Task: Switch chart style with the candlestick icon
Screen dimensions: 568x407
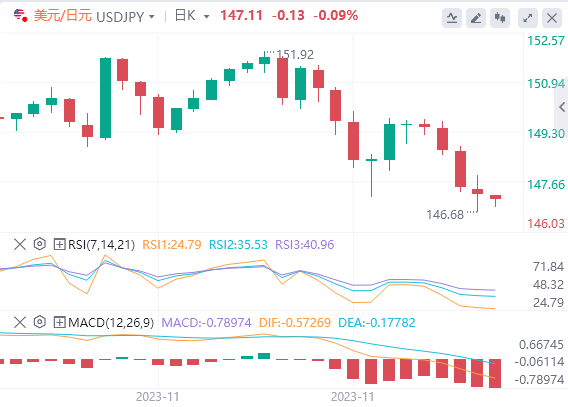Action: tap(500, 18)
